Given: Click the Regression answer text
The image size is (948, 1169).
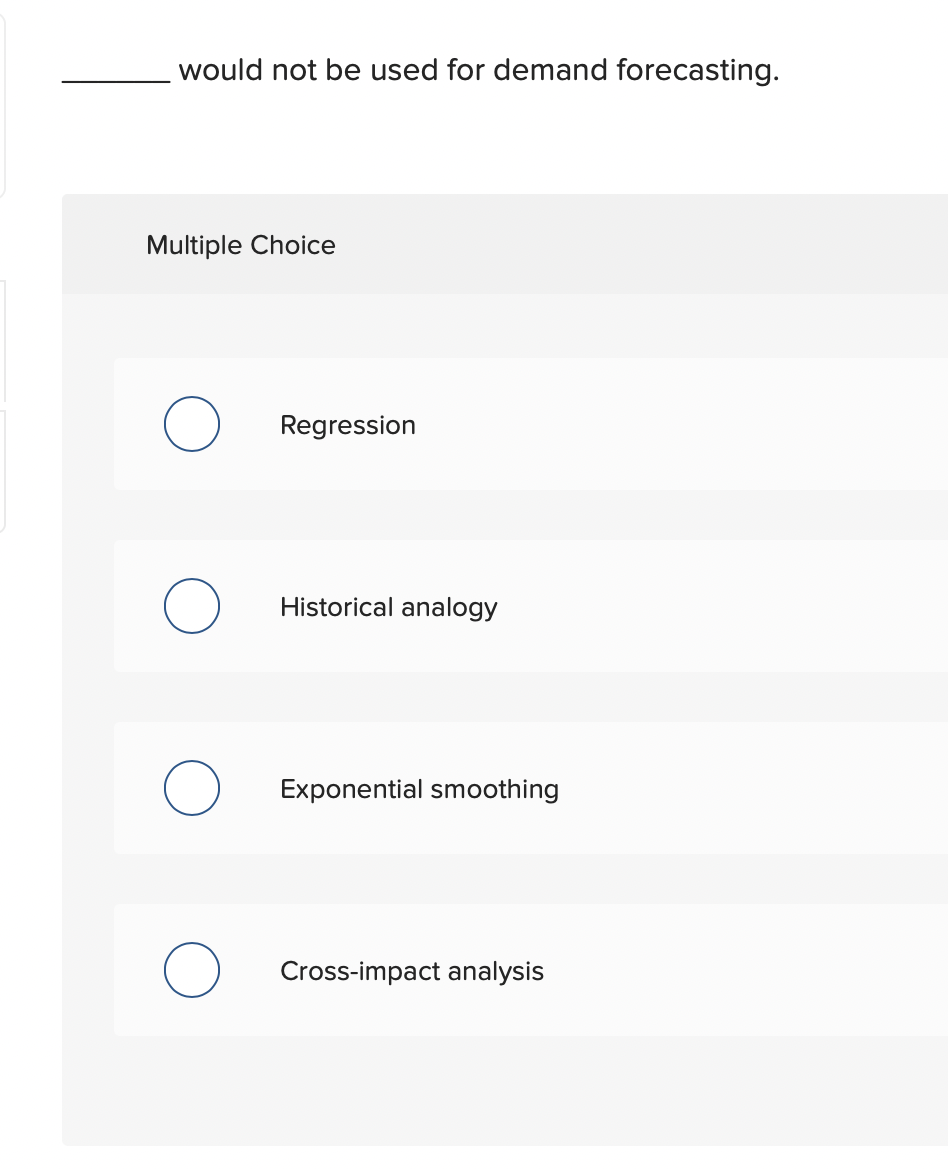Looking at the screenshot, I should point(347,424).
